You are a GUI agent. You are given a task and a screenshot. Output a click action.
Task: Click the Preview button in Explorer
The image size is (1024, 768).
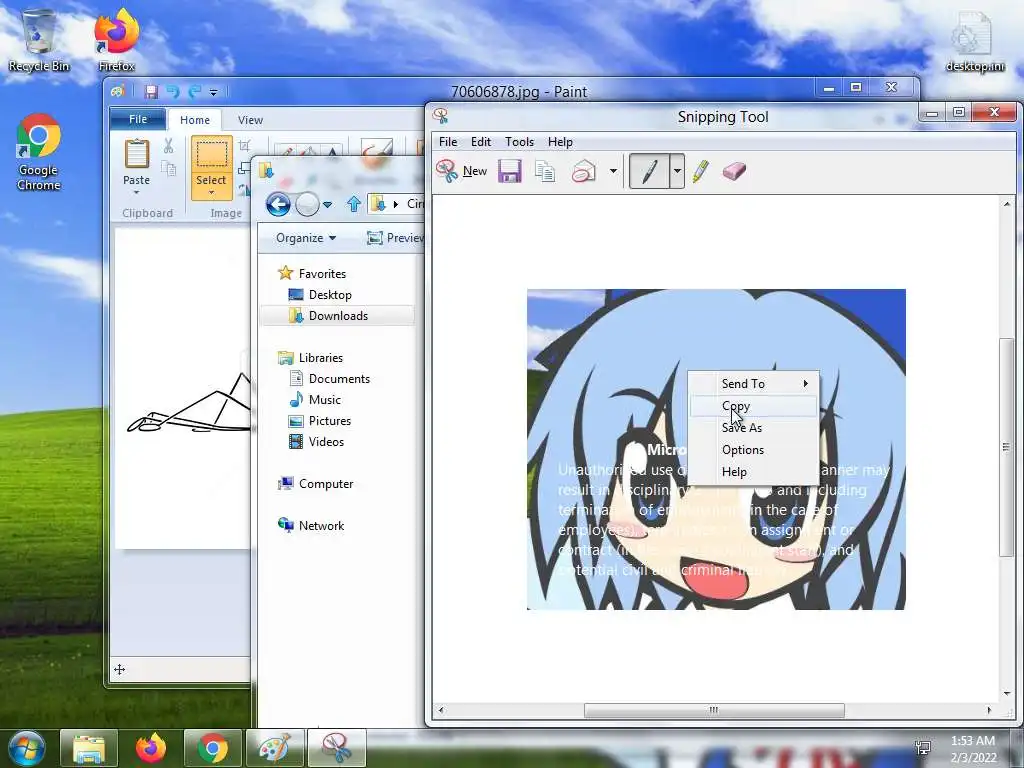click(396, 238)
